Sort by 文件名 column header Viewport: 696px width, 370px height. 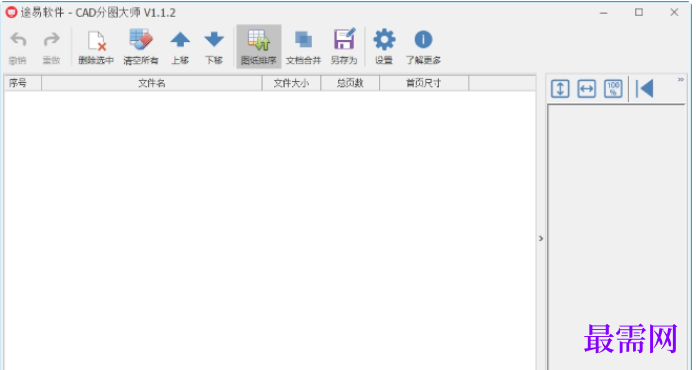tap(152, 83)
